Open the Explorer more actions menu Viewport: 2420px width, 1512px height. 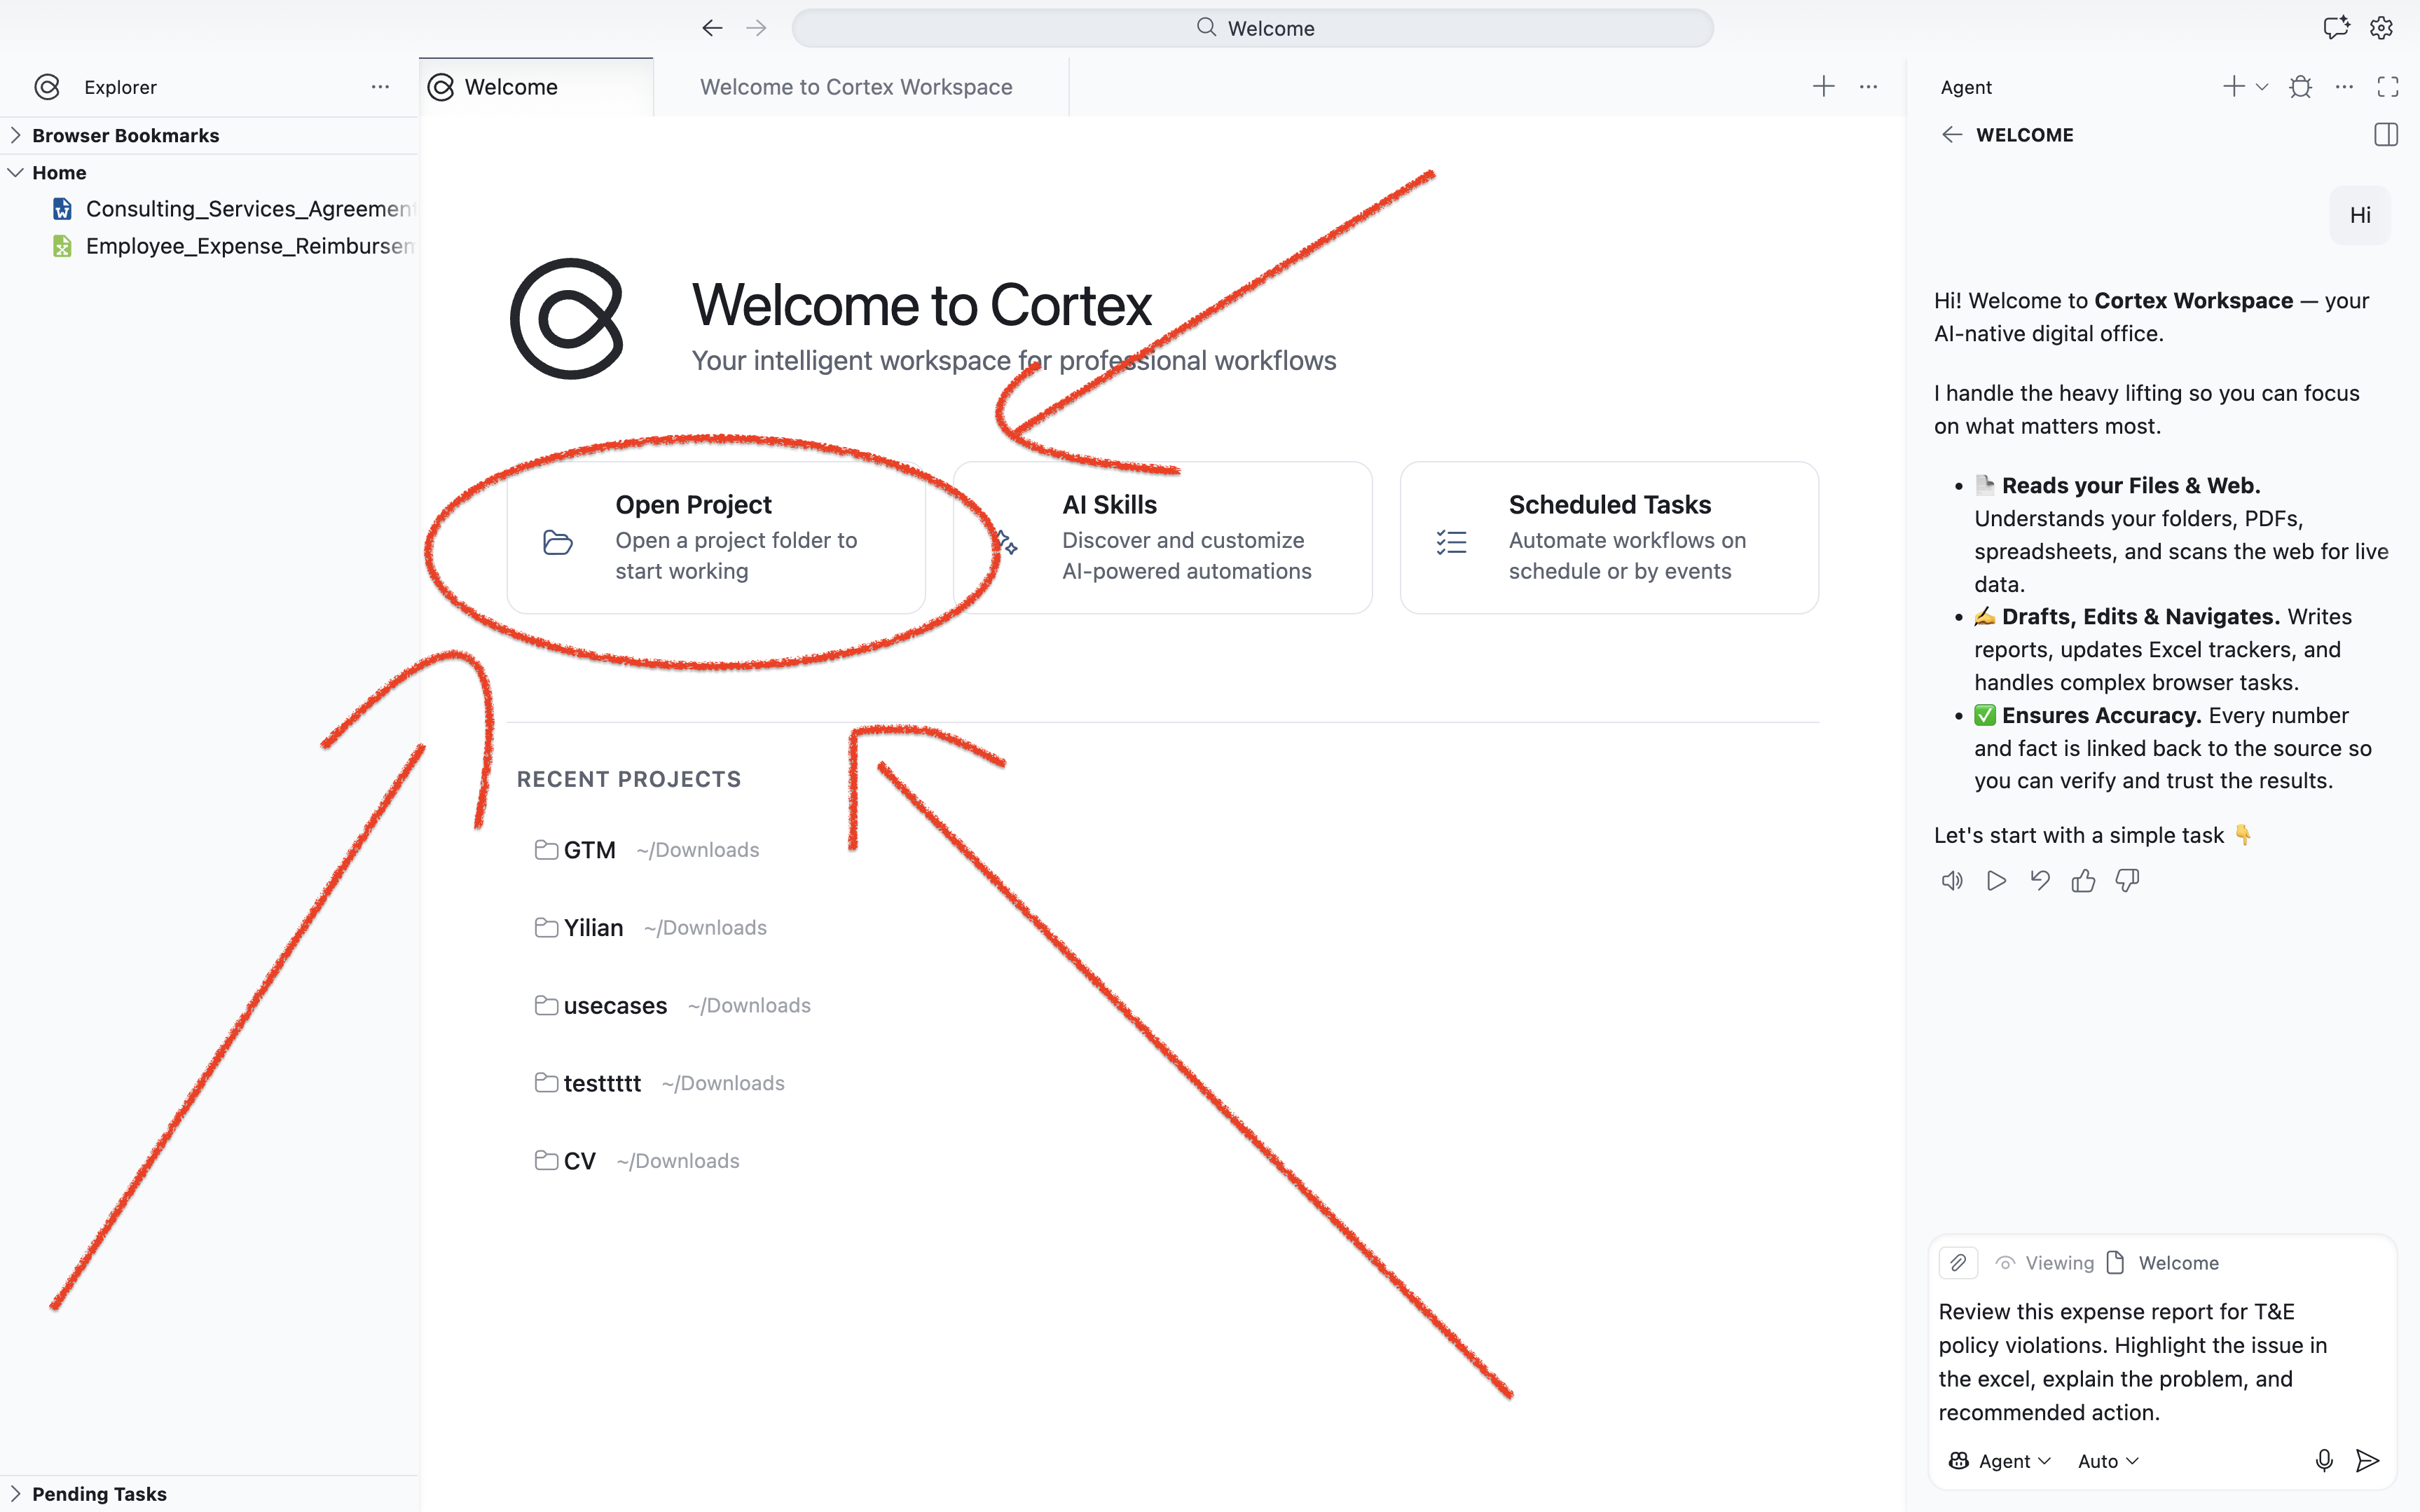point(380,87)
